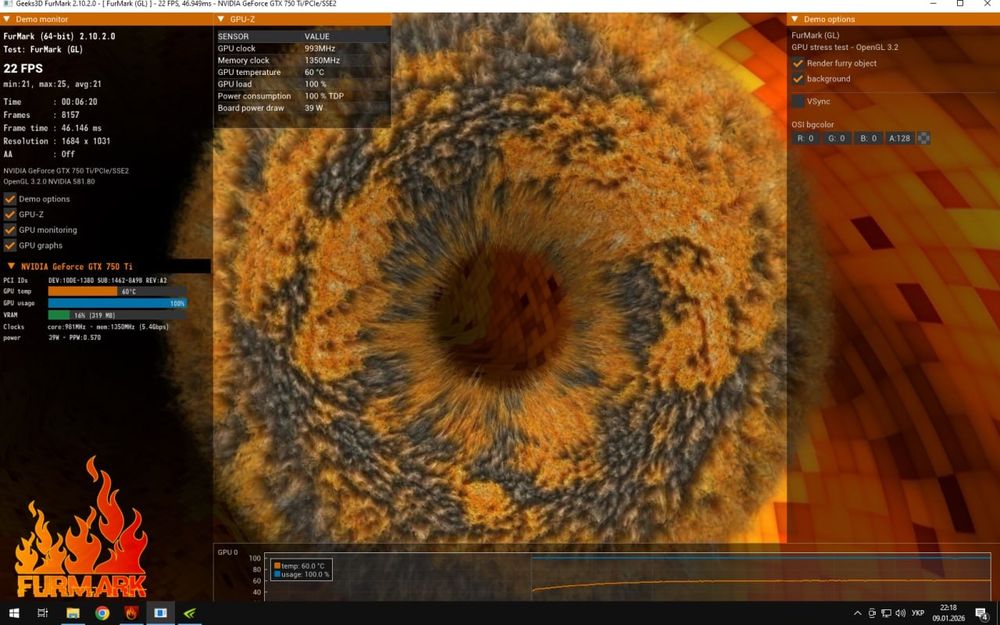Click the Resolution : 1684 x 1031 line

click(x=57, y=141)
